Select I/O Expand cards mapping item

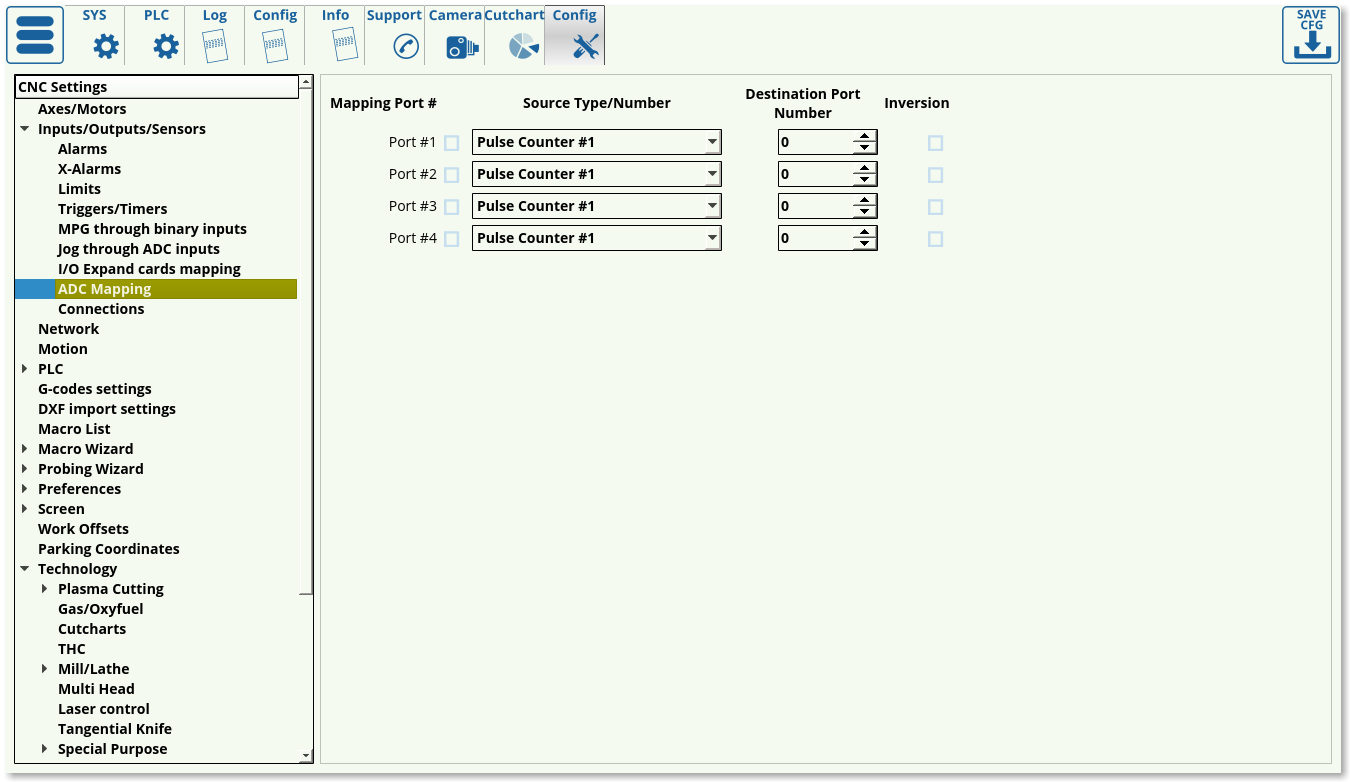tap(149, 269)
